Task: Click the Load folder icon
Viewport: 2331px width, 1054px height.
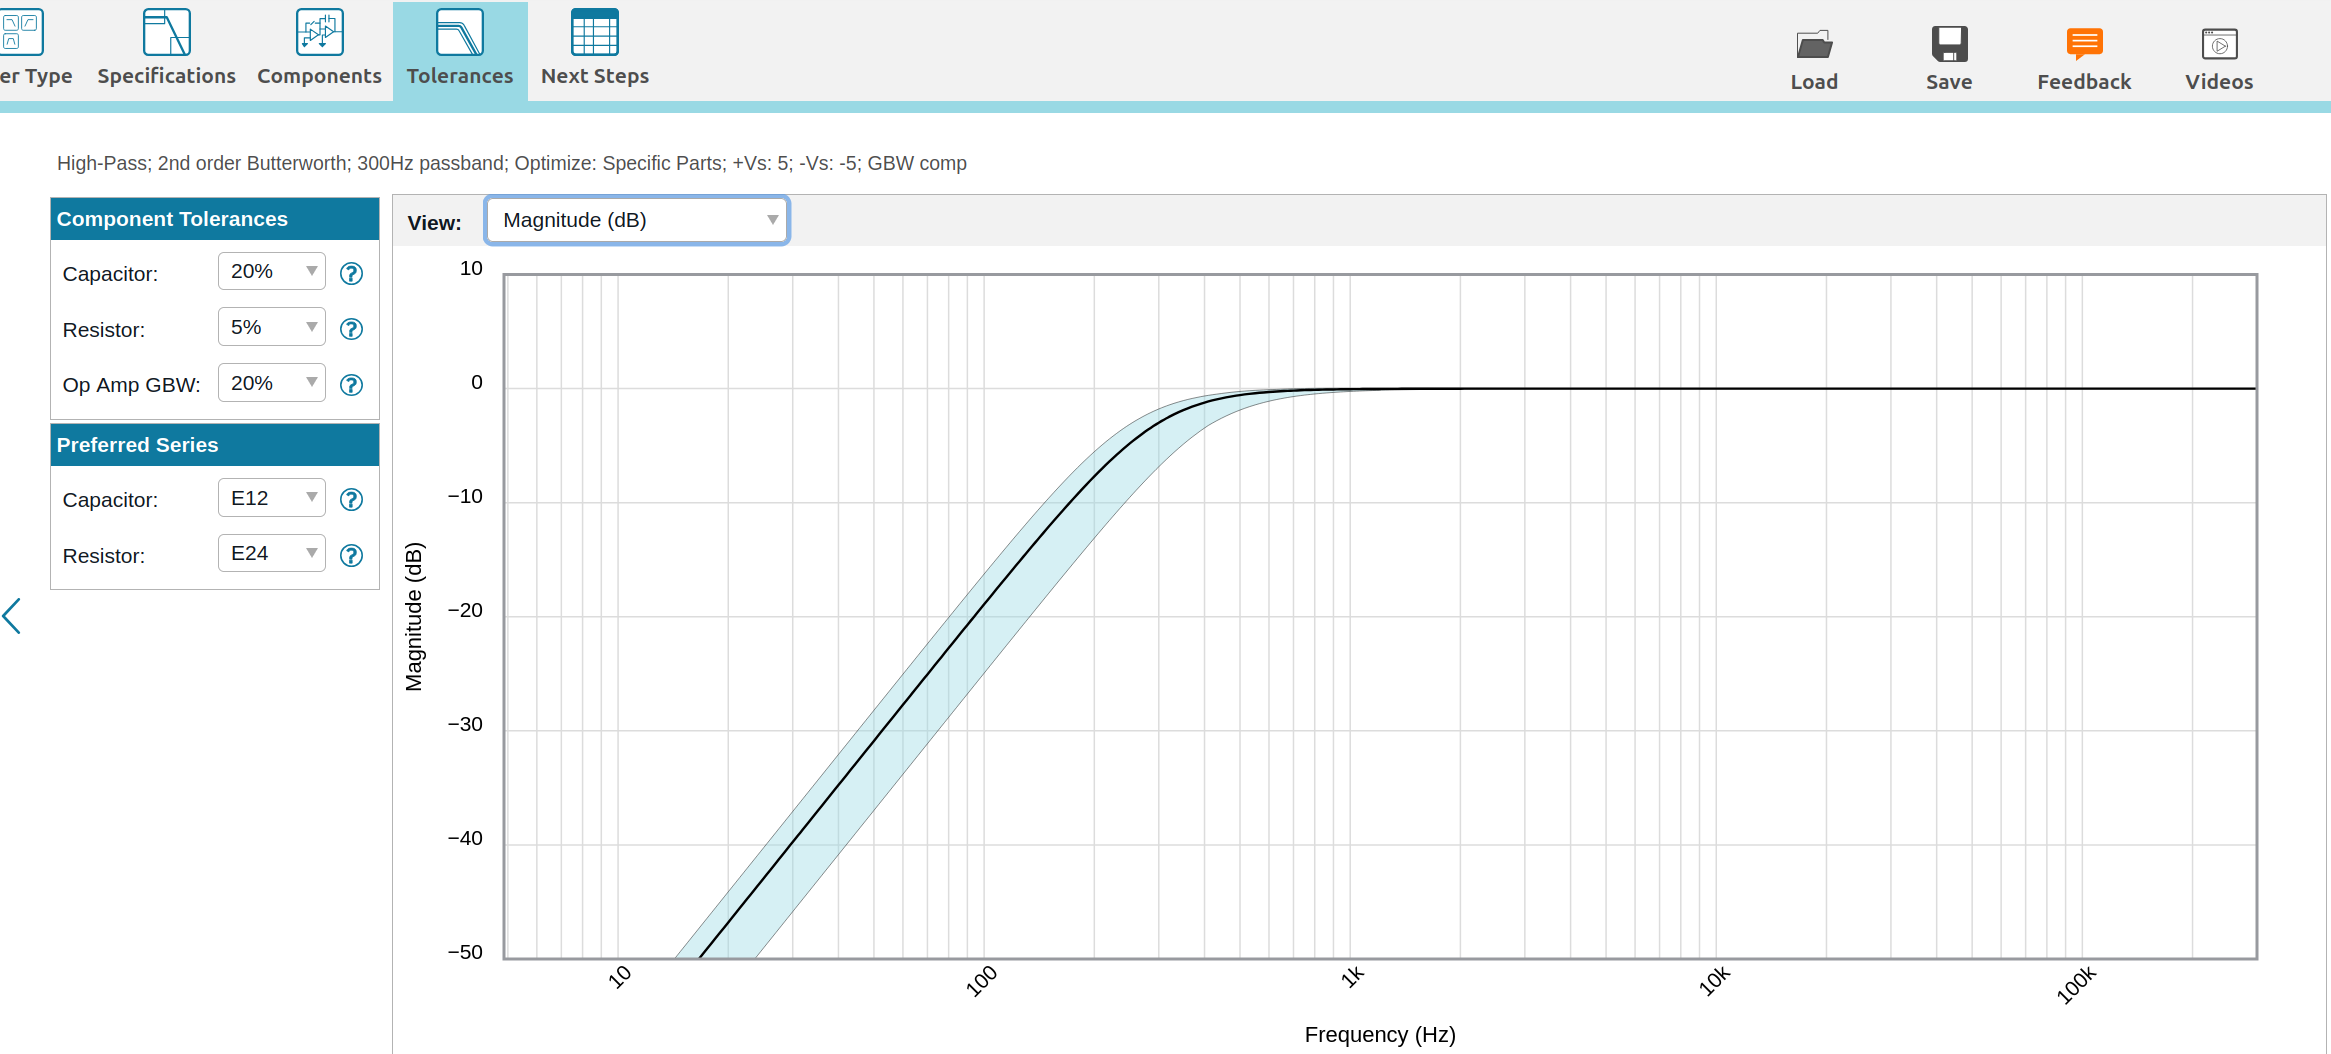Action: [x=1814, y=44]
